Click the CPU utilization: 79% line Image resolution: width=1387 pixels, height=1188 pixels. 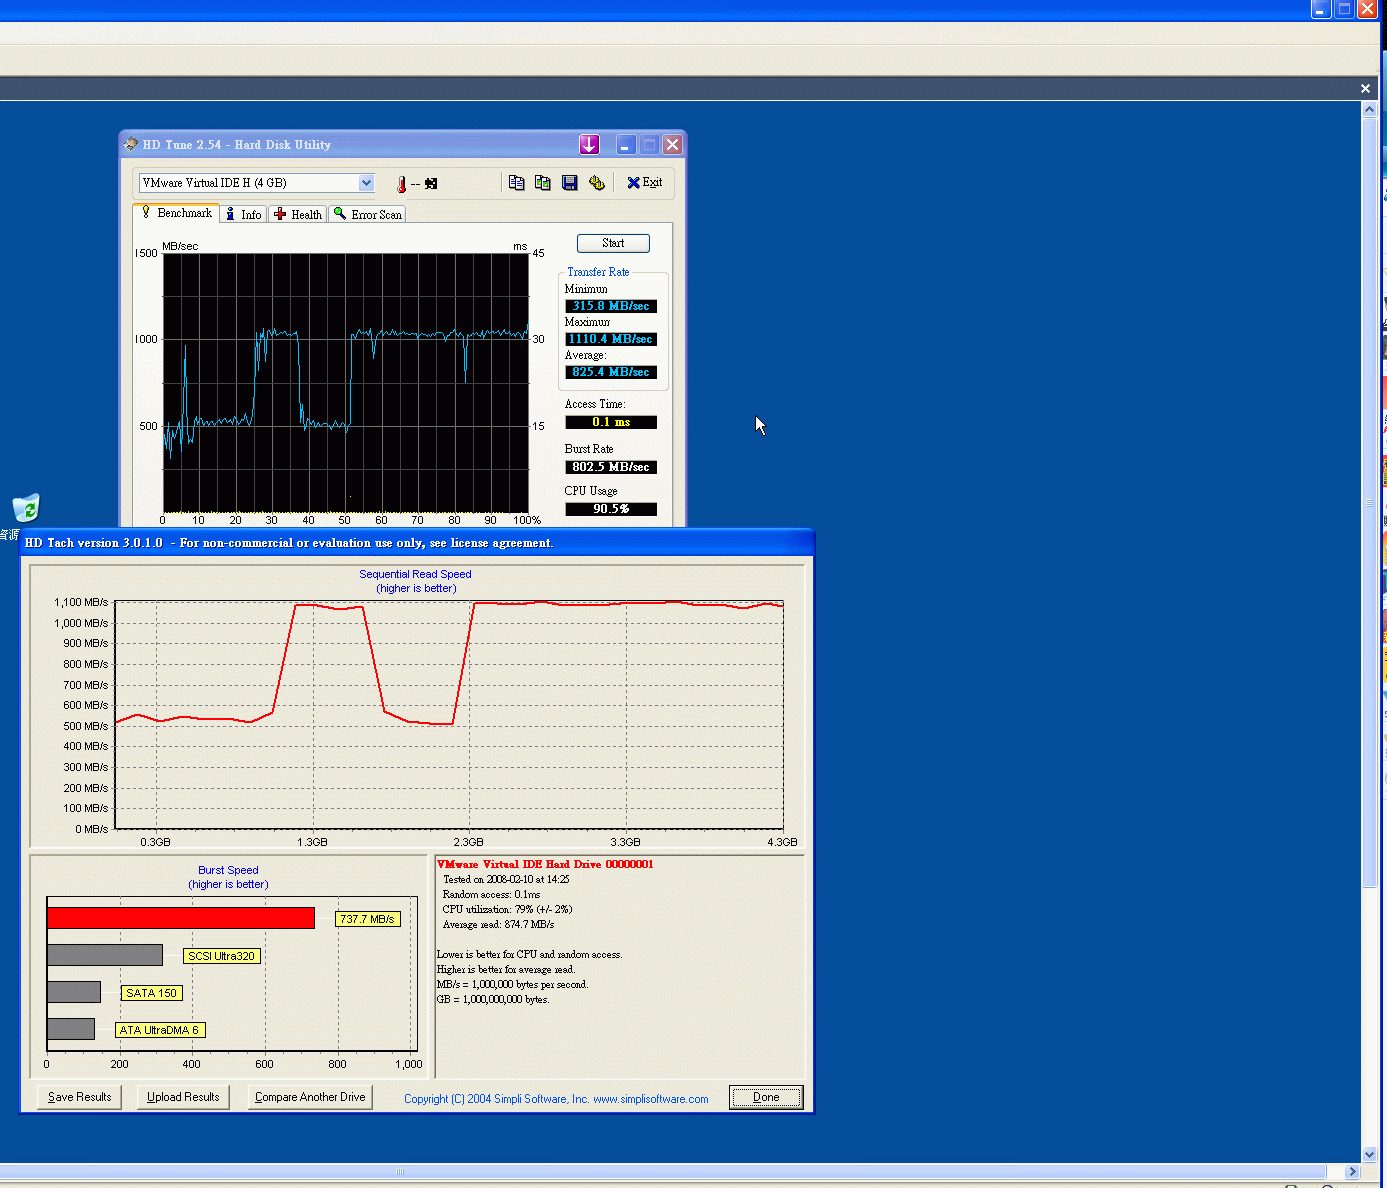point(507,909)
